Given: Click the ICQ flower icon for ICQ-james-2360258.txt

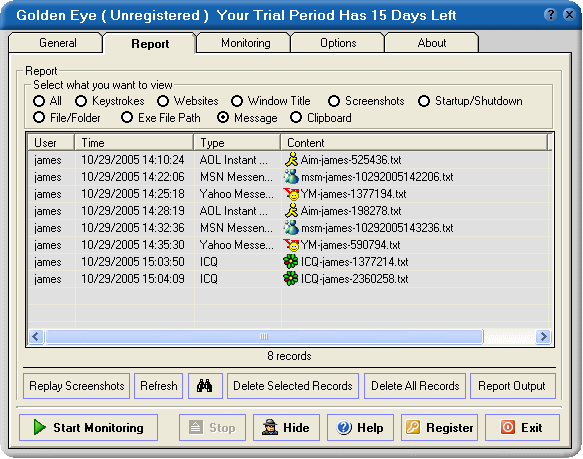Looking at the screenshot, I should click(291, 279).
